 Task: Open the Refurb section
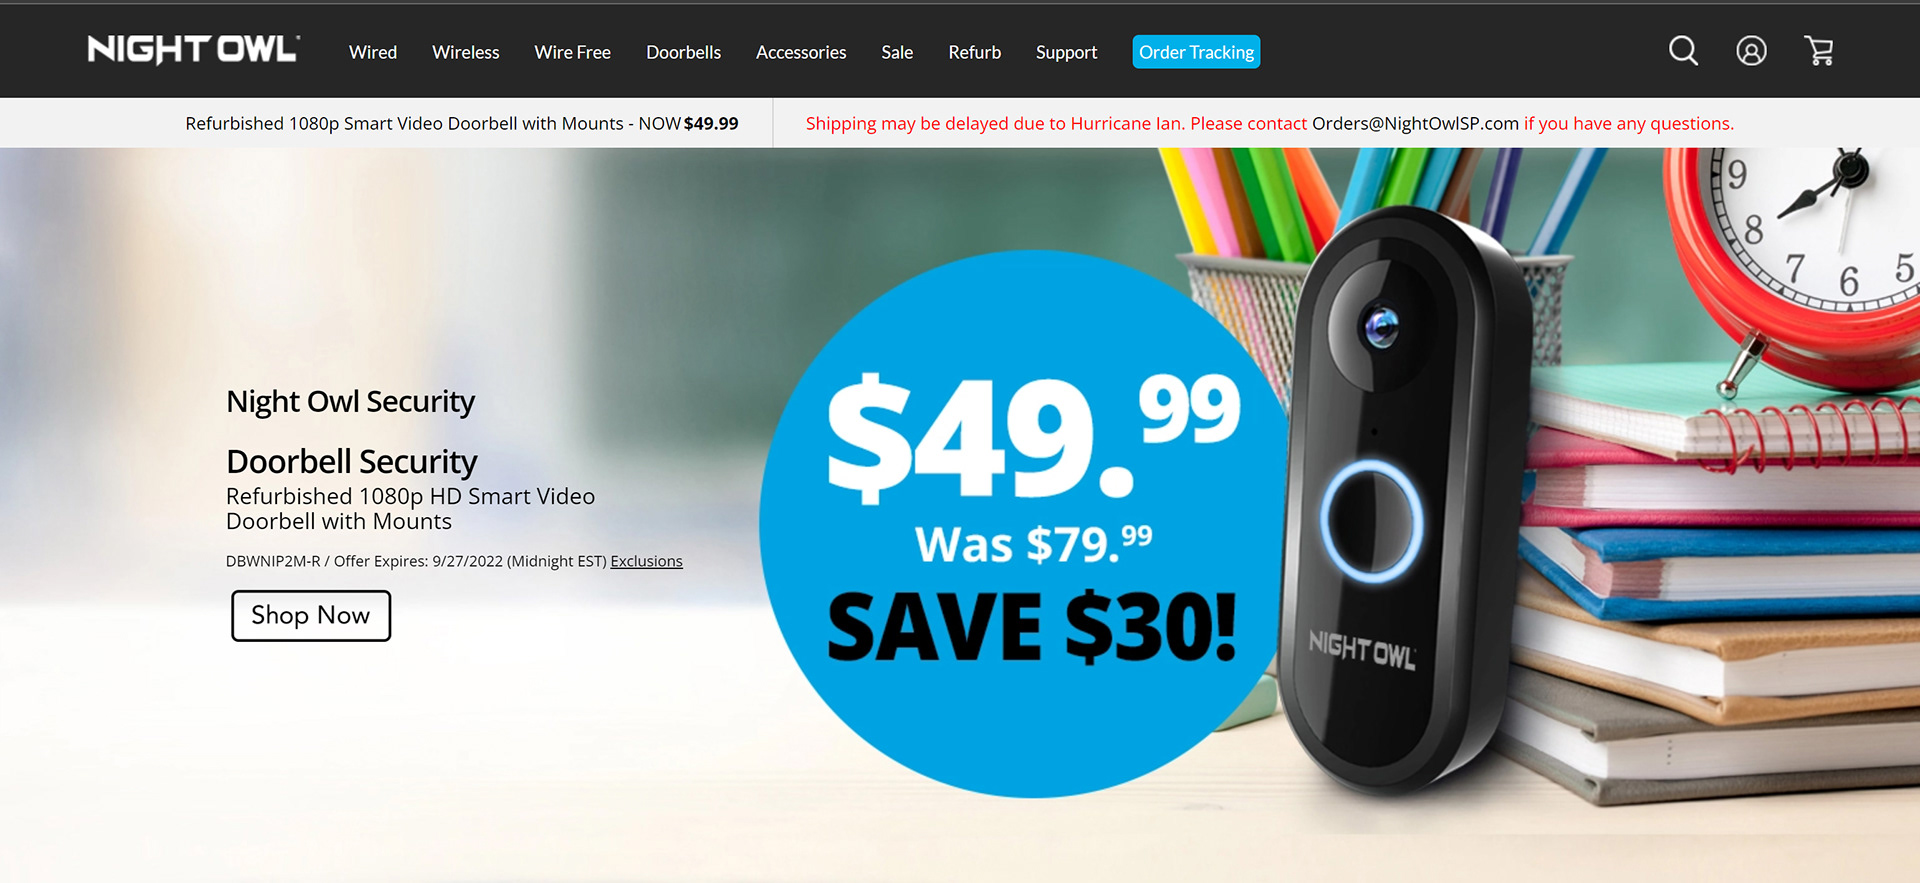point(974,52)
